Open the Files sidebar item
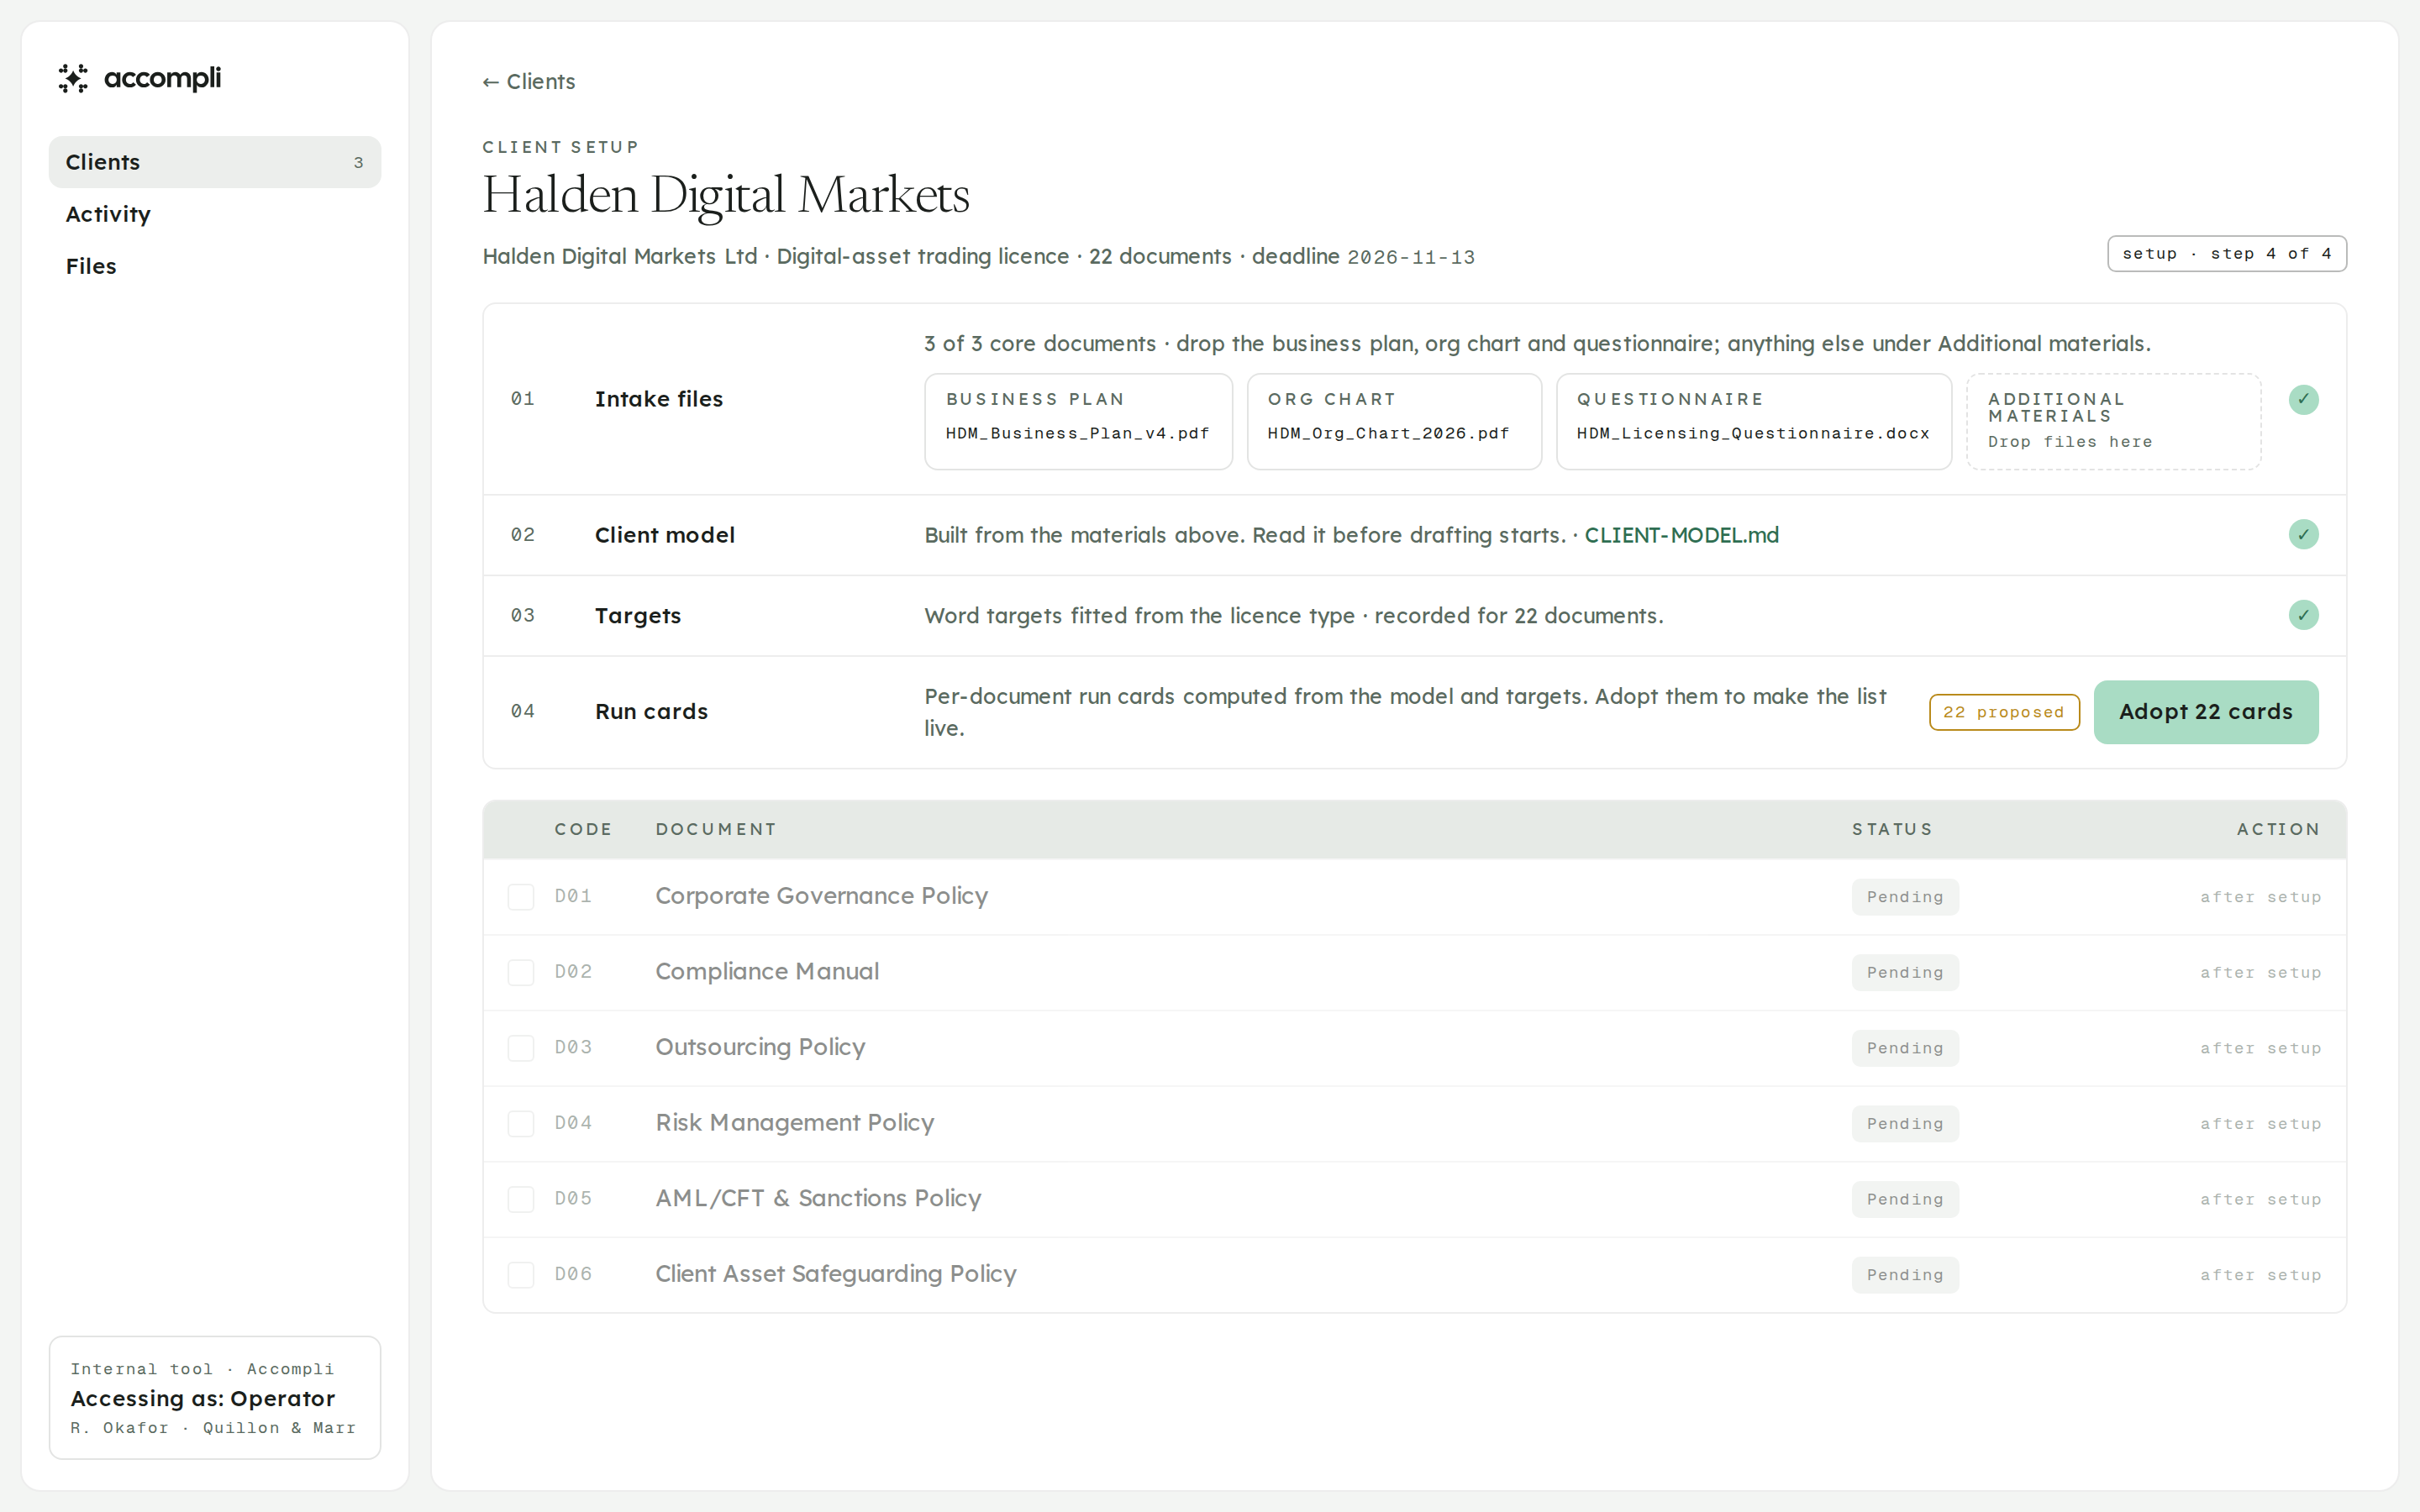This screenshot has width=2420, height=1512. pos(215,266)
